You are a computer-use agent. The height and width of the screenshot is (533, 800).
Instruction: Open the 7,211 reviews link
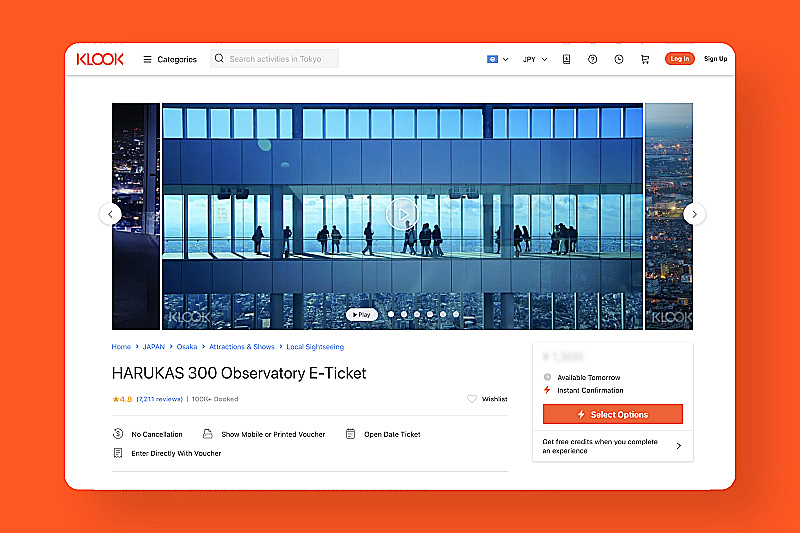[x=160, y=399]
